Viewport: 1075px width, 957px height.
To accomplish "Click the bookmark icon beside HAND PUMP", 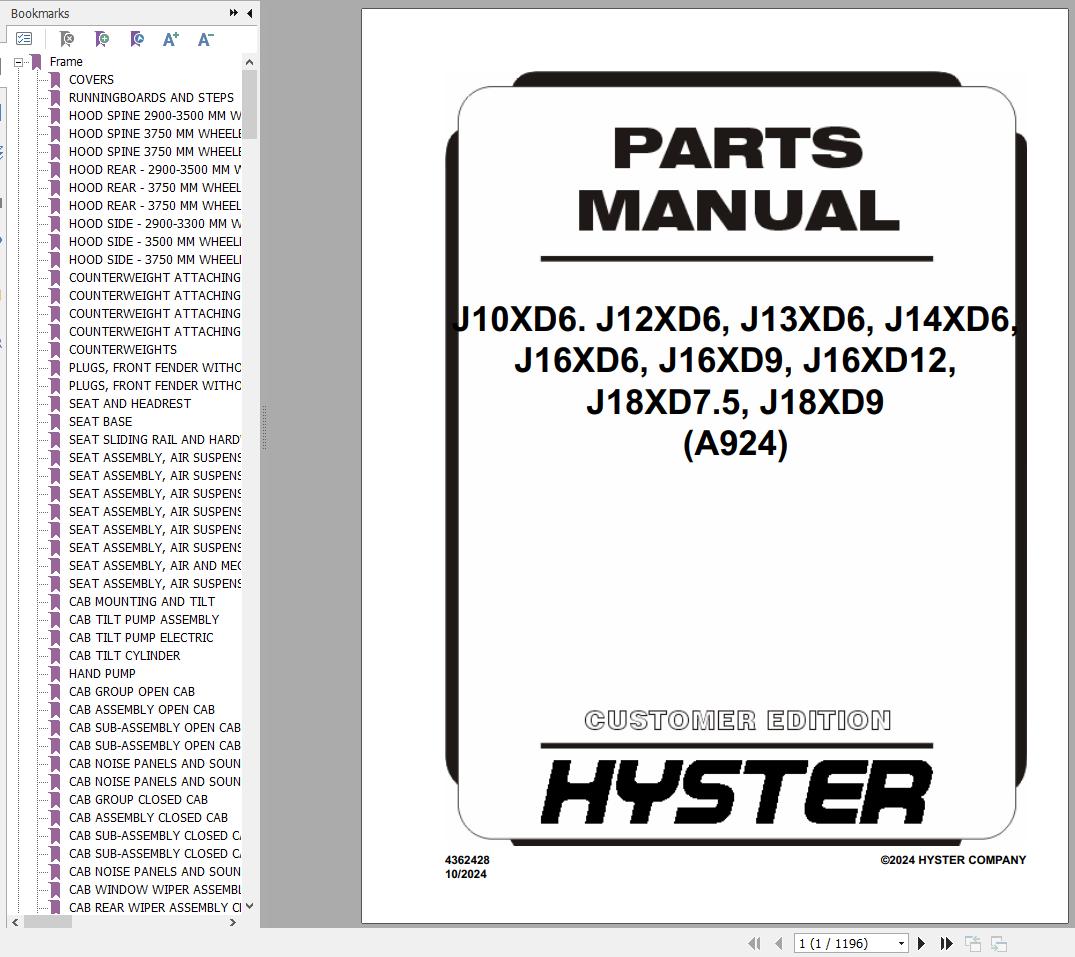I will (x=56, y=673).
